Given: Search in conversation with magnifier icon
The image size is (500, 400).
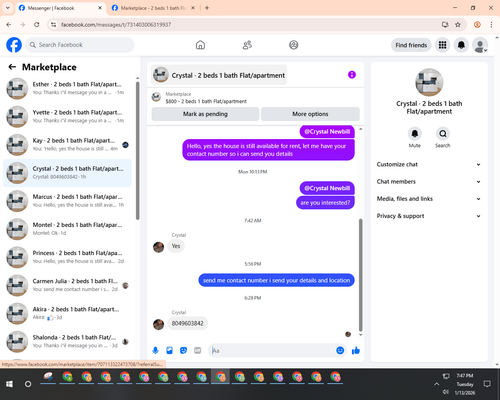Looking at the screenshot, I should (443, 134).
